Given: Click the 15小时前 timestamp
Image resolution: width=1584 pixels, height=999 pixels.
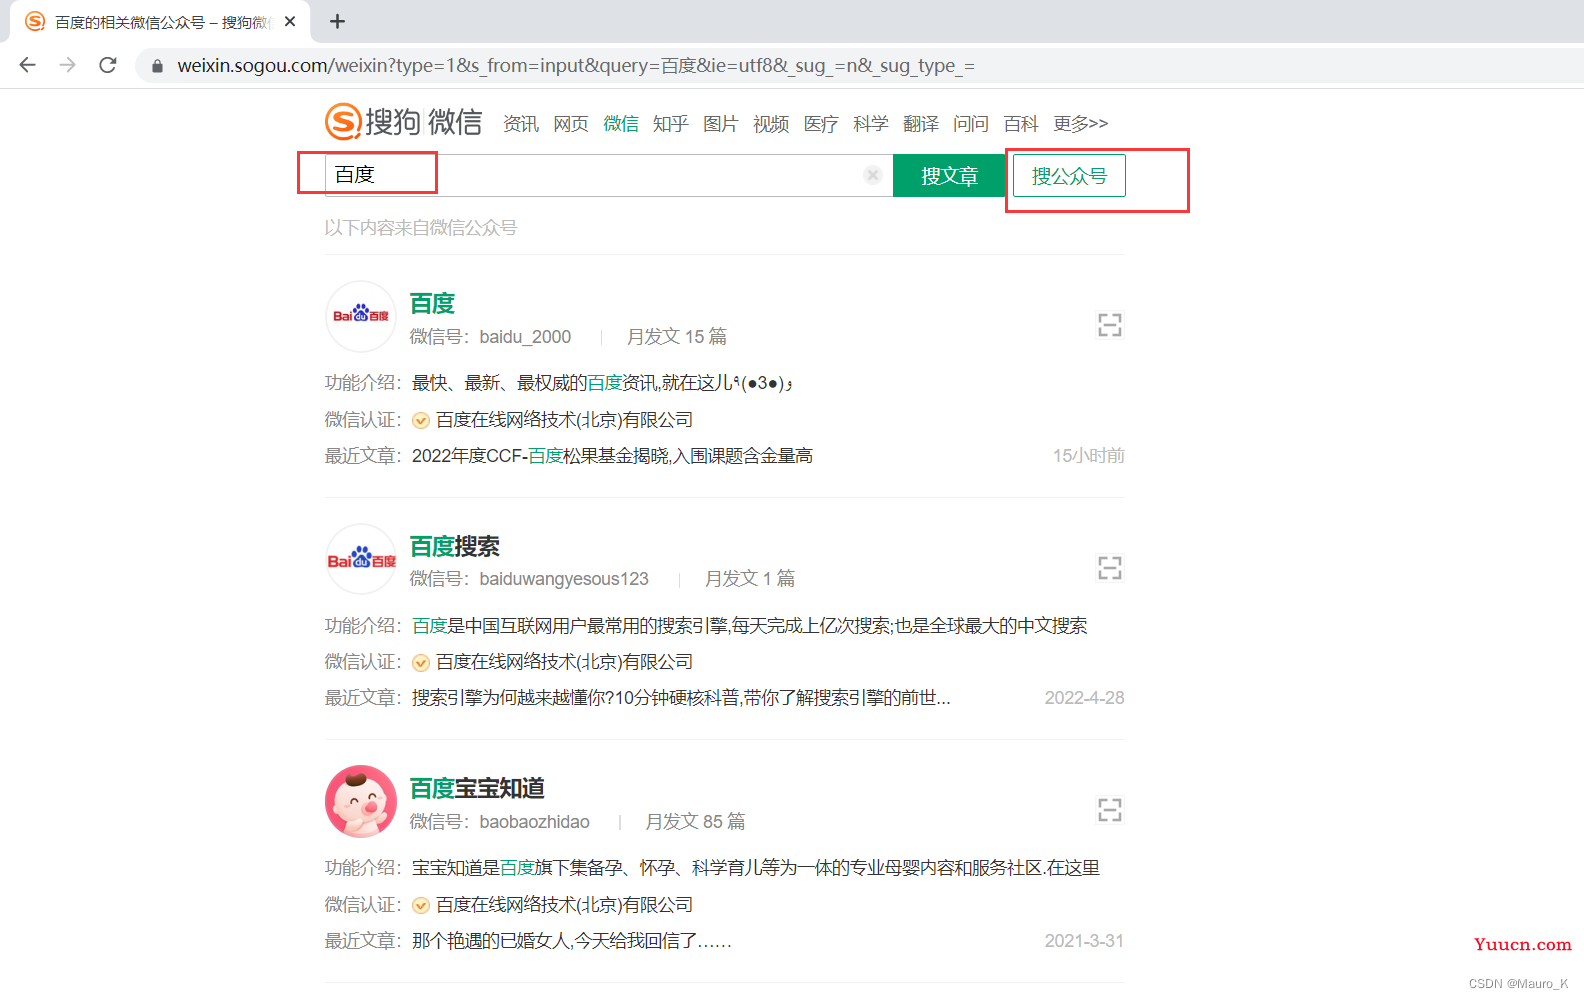Looking at the screenshot, I should click(1088, 456).
